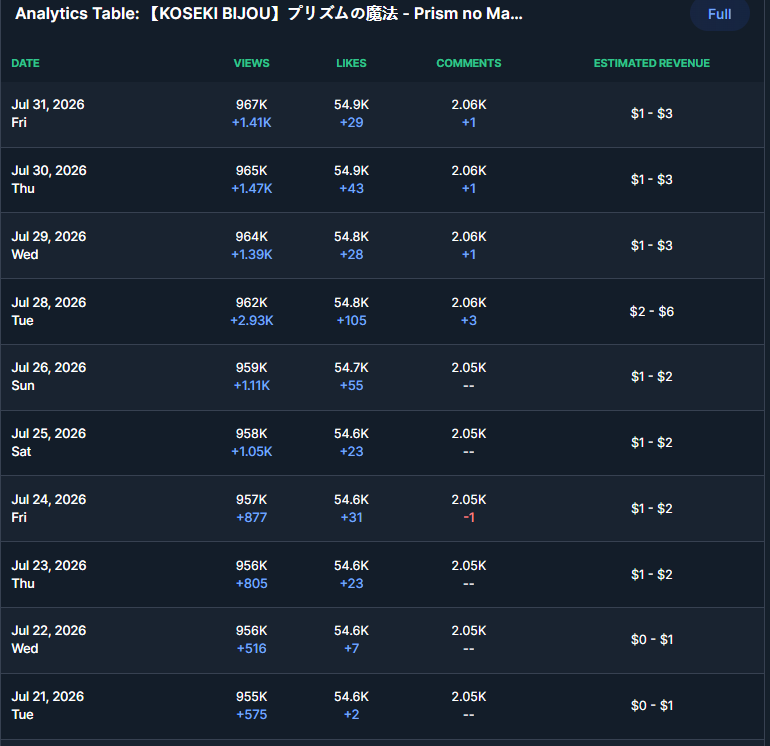The width and height of the screenshot is (770, 746).
Task: Select the Jul 31, 2026 date cell
Action: (x=48, y=113)
